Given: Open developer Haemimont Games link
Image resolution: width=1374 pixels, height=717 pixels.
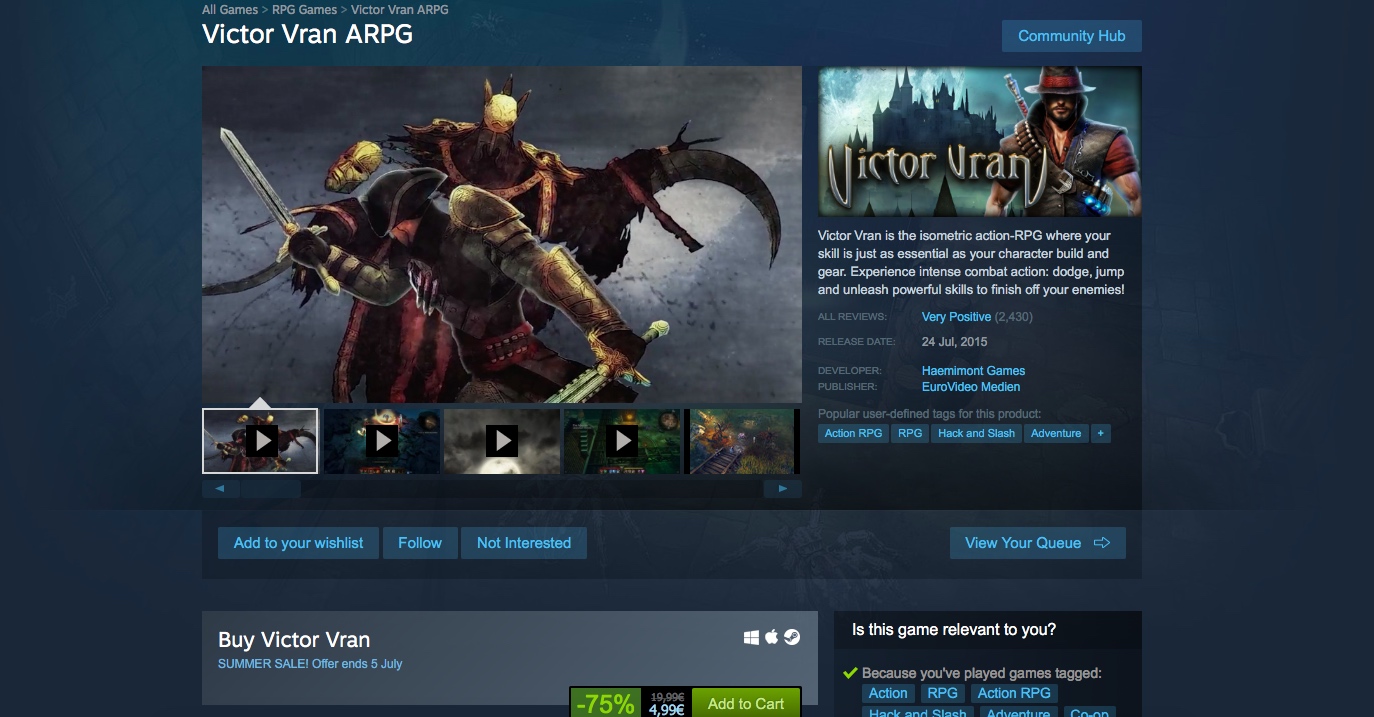Looking at the screenshot, I should (974, 371).
